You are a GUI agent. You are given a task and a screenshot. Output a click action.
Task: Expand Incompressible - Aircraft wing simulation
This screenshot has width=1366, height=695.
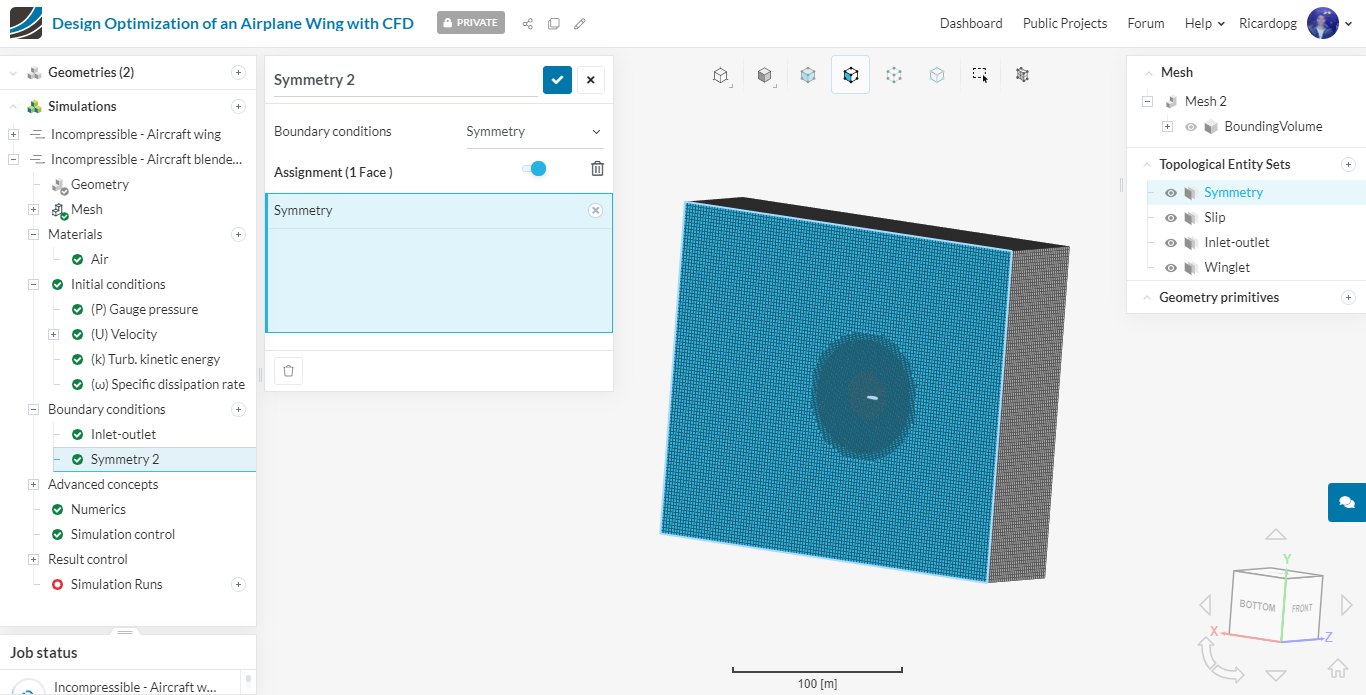[13, 134]
